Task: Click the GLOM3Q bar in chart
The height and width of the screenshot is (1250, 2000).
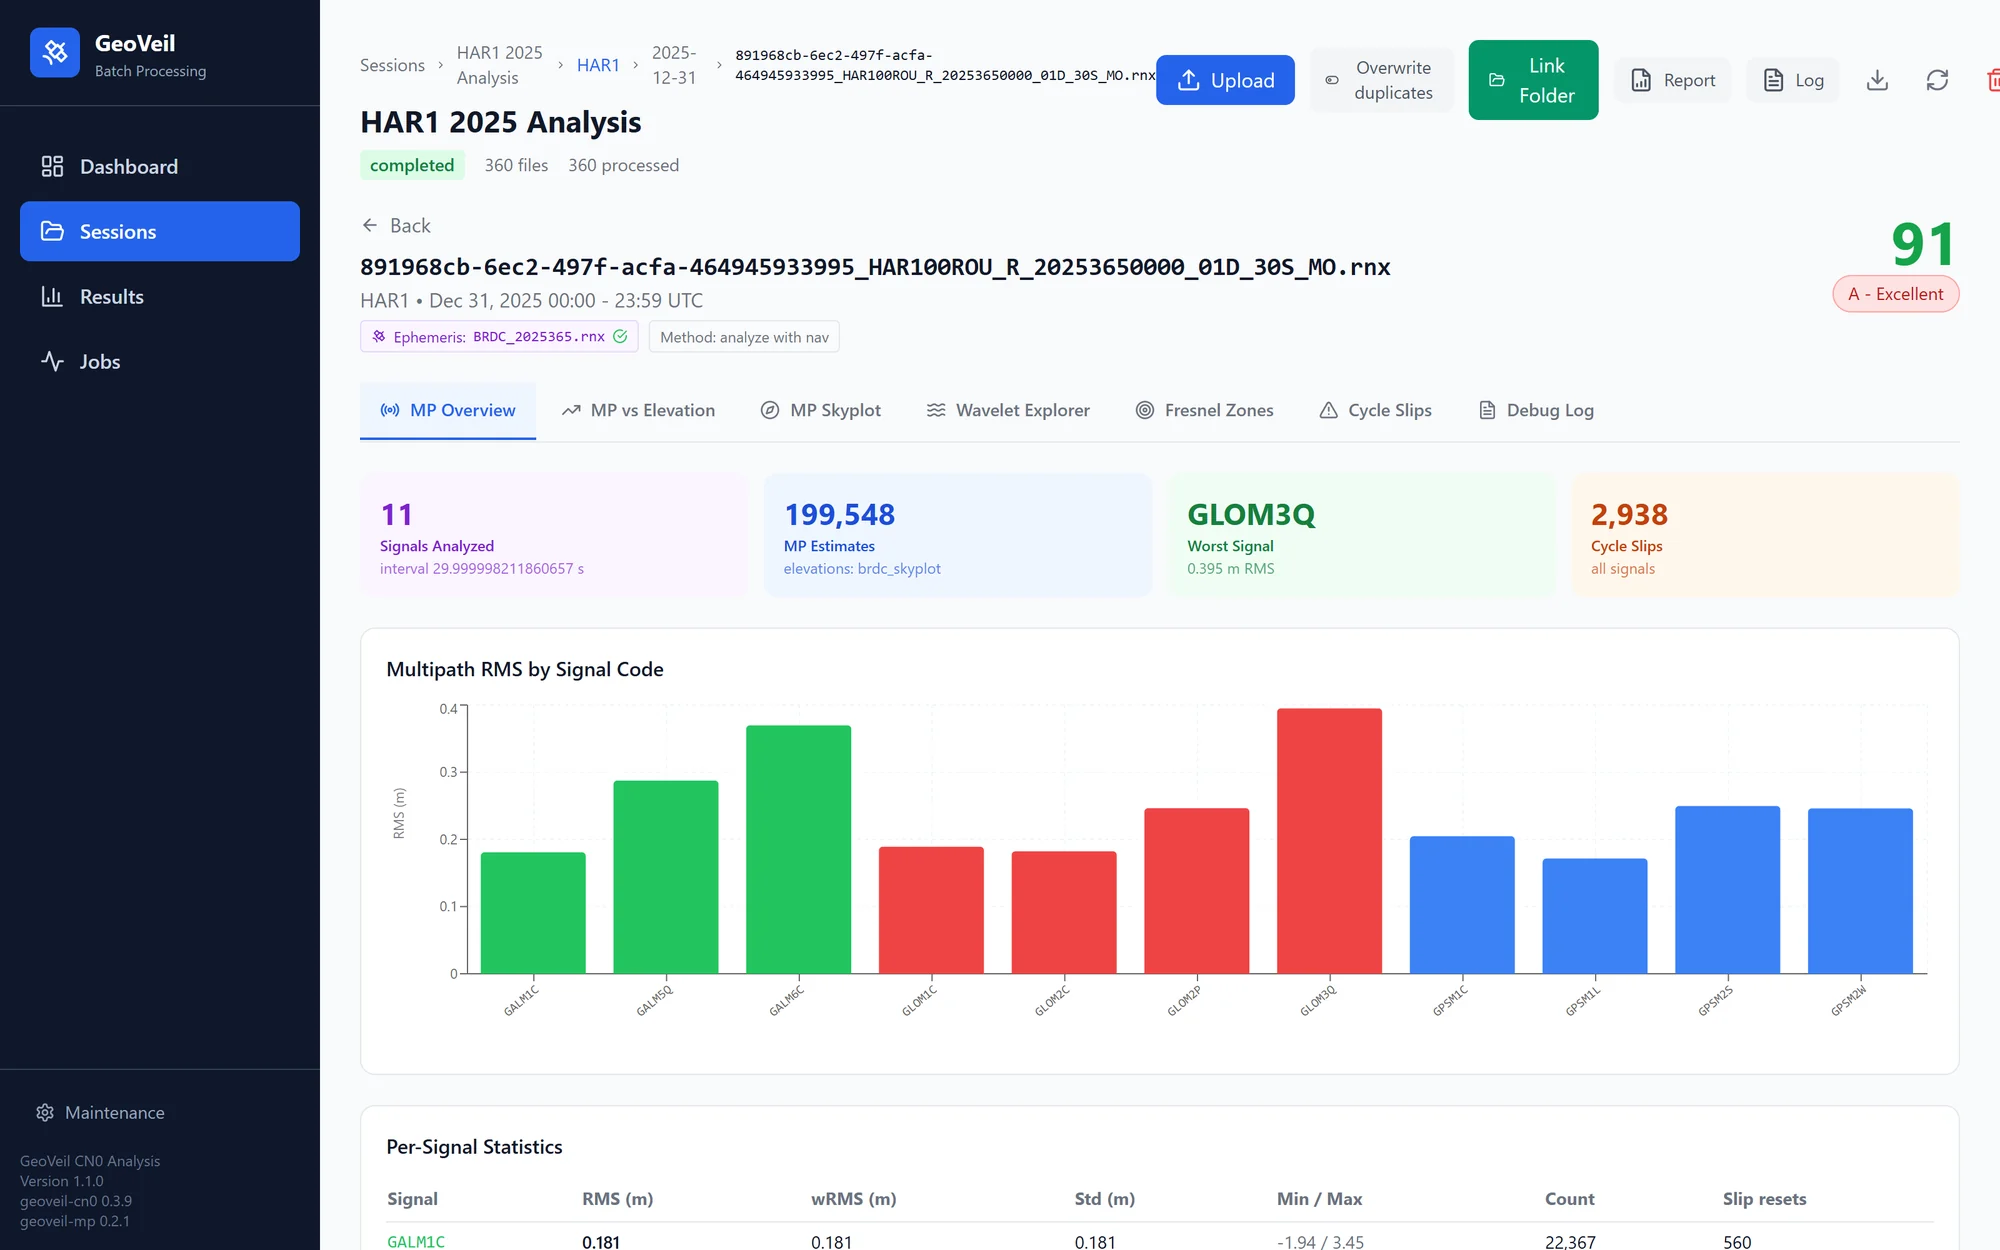Action: (x=1329, y=841)
